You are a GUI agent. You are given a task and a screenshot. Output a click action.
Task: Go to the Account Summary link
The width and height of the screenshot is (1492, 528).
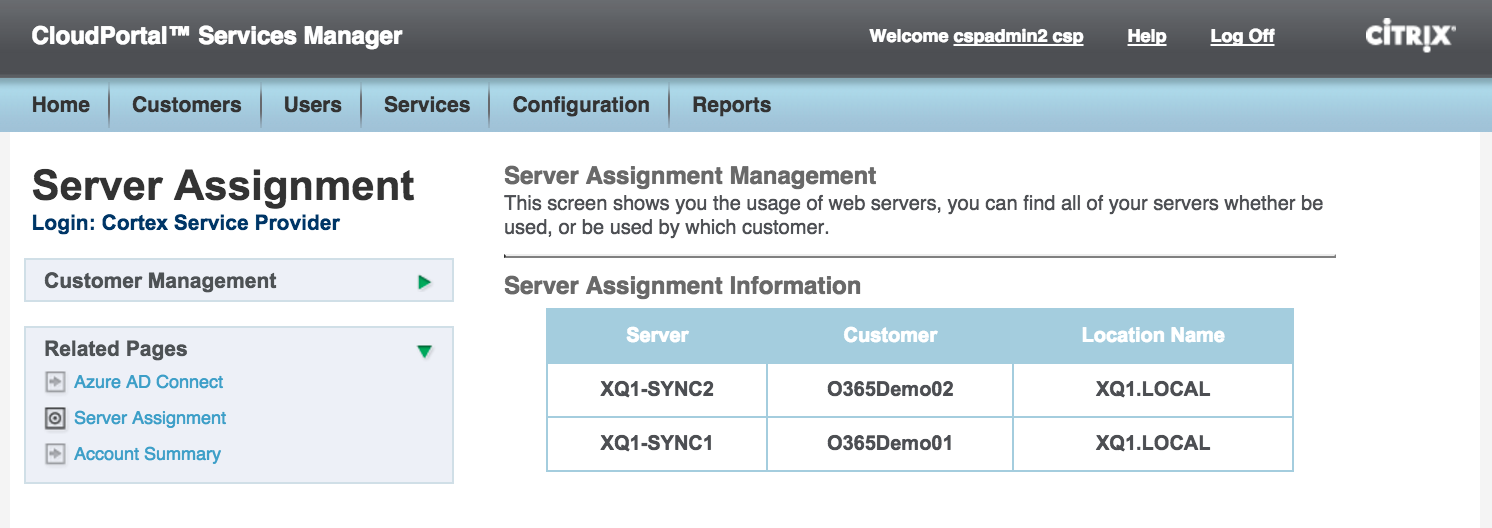[x=147, y=454]
